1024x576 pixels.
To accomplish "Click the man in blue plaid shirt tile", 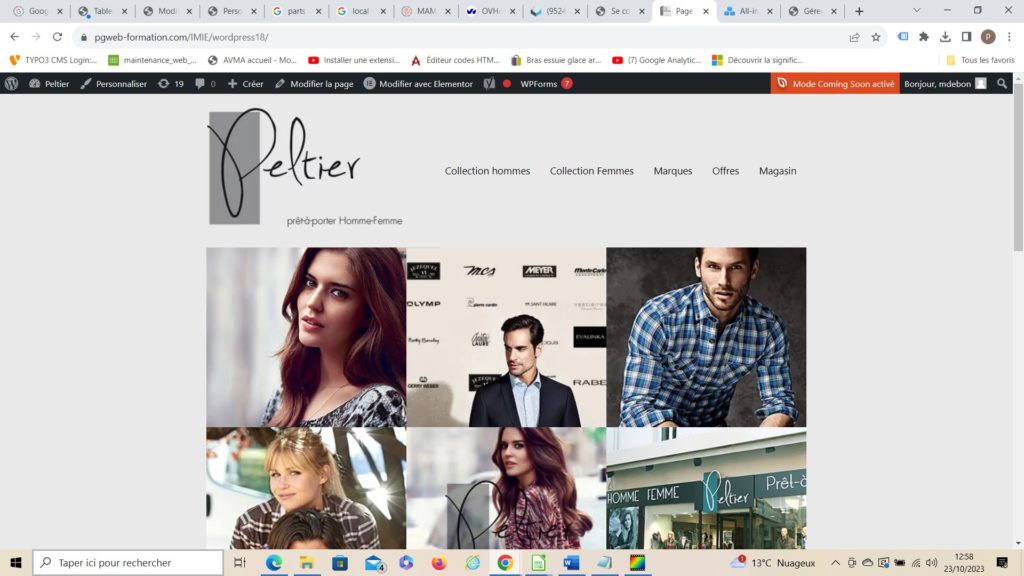I will tap(706, 337).
